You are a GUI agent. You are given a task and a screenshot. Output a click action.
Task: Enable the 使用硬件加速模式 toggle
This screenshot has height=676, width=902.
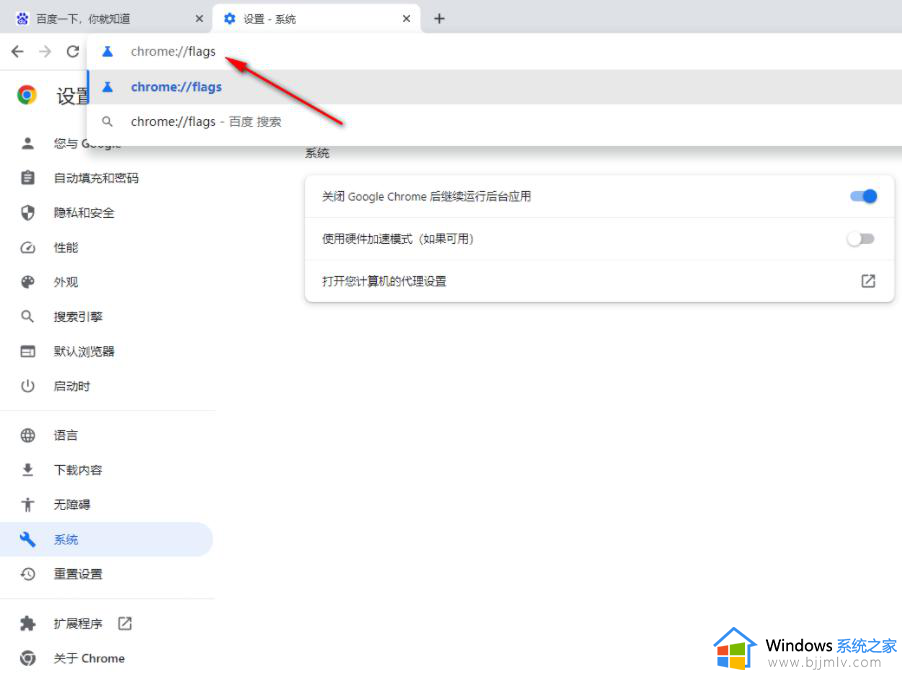pyautogui.click(x=861, y=239)
